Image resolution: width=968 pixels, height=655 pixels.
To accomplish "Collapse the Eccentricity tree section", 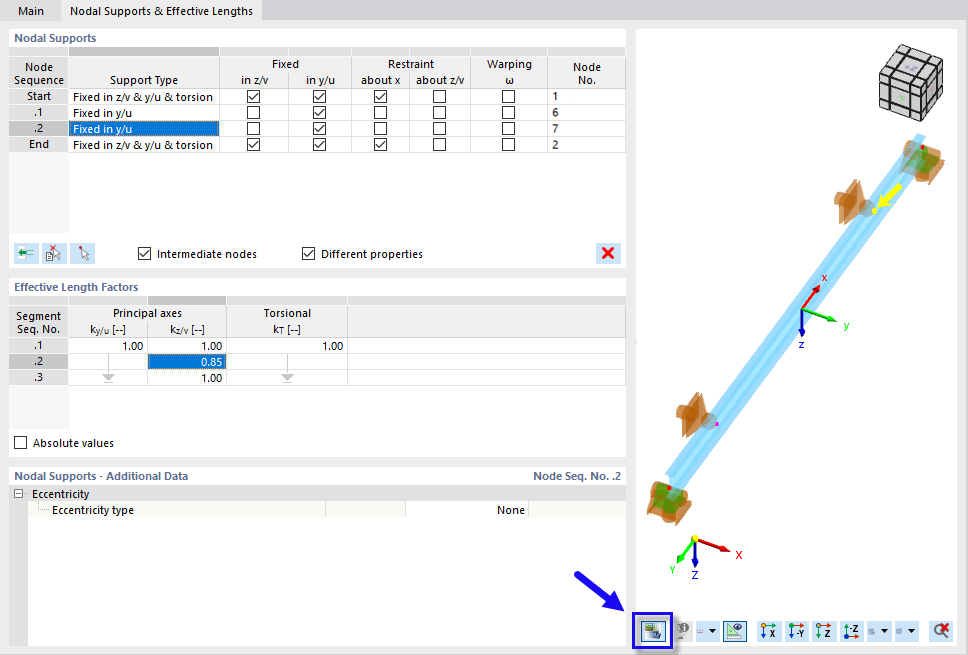I will tap(19, 494).
